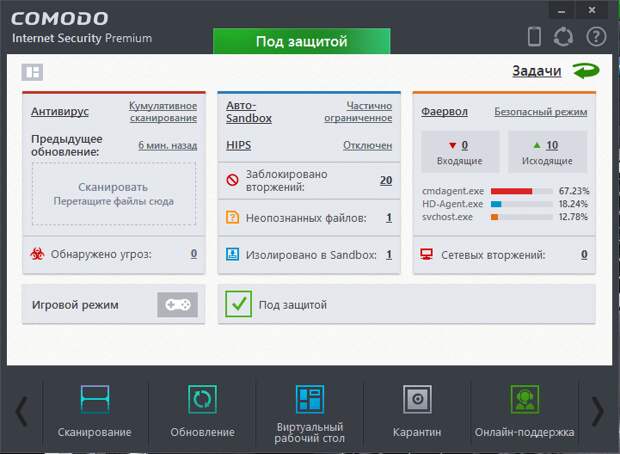The image size is (620, 454).
Task: Click the orange svchost.exe traffic bar
Action: 495,217
